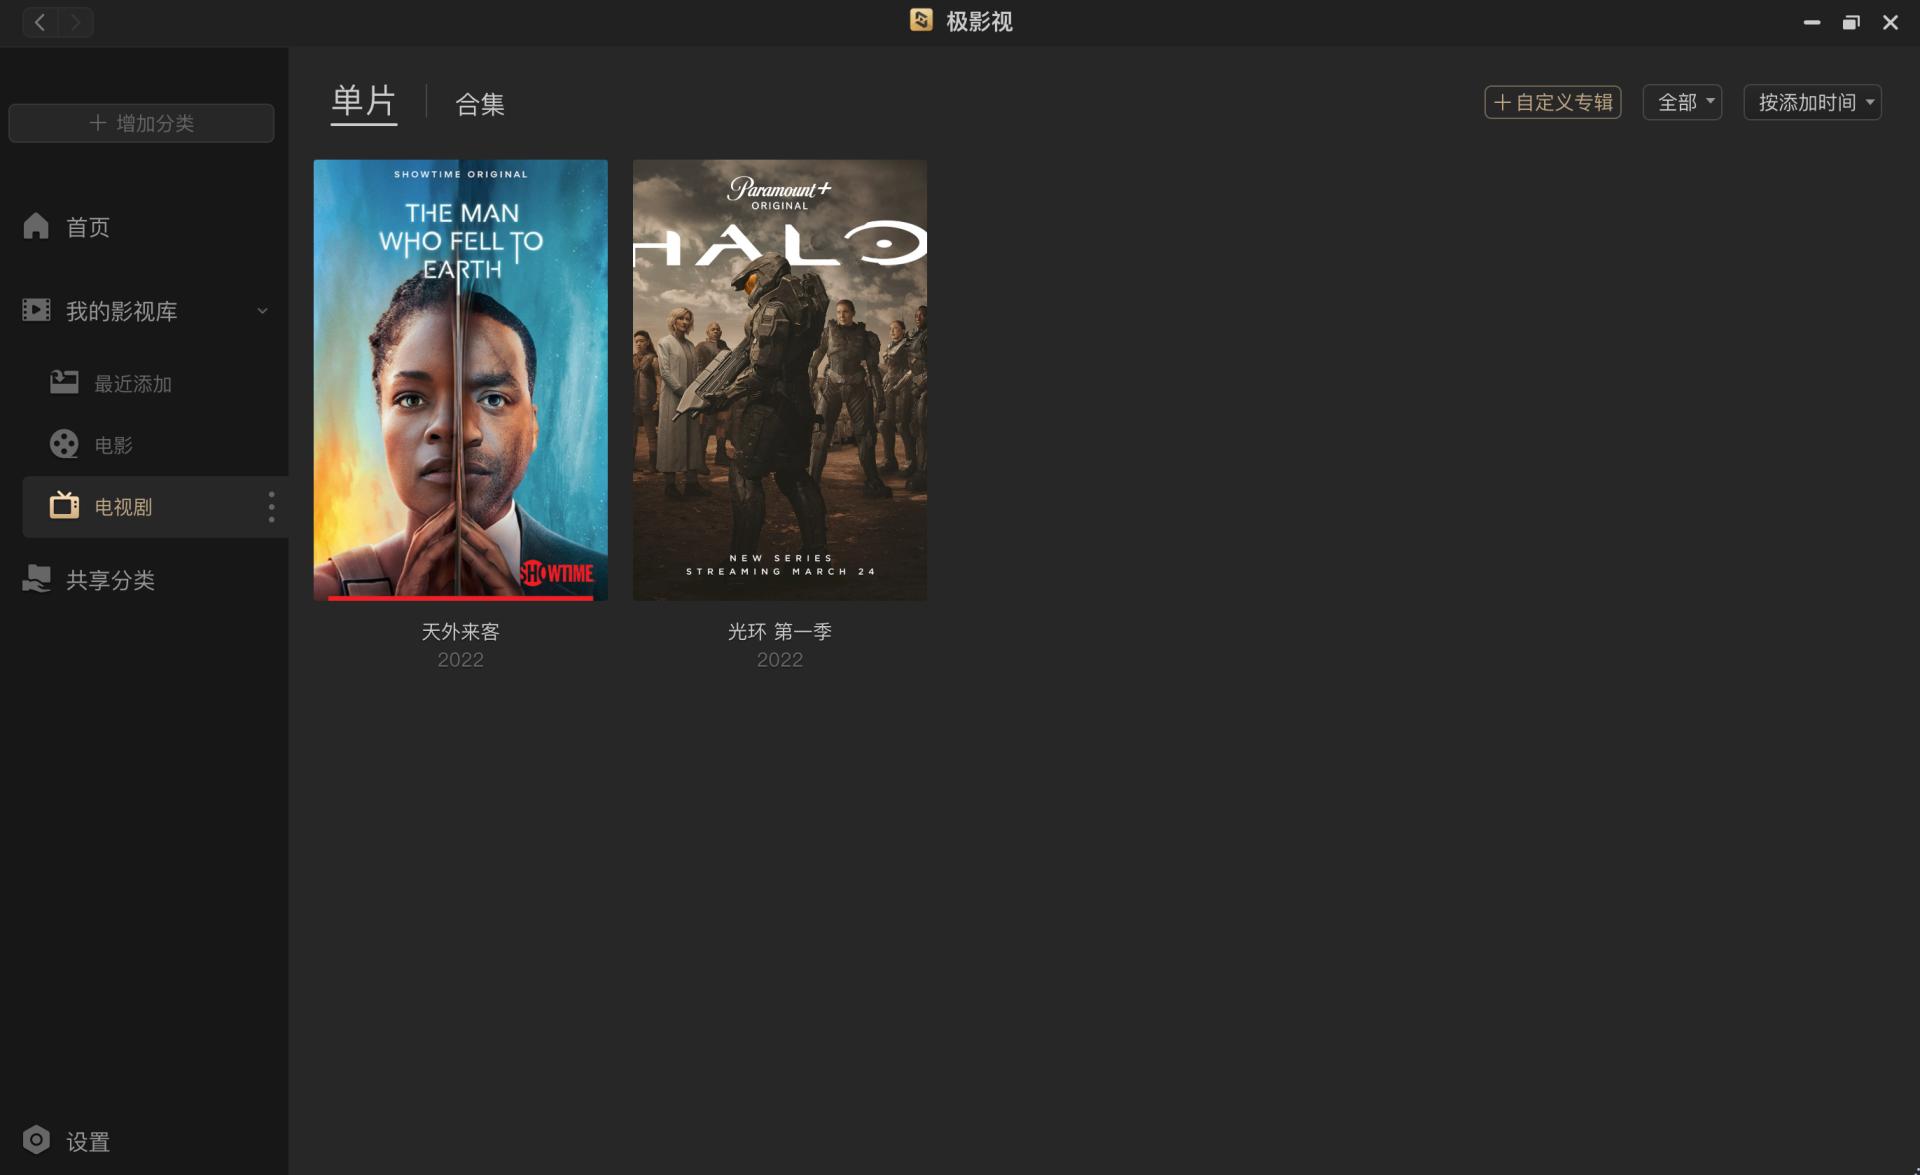Click the home icon beside 首页
The height and width of the screenshot is (1175, 1920).
tap(36, 226)
